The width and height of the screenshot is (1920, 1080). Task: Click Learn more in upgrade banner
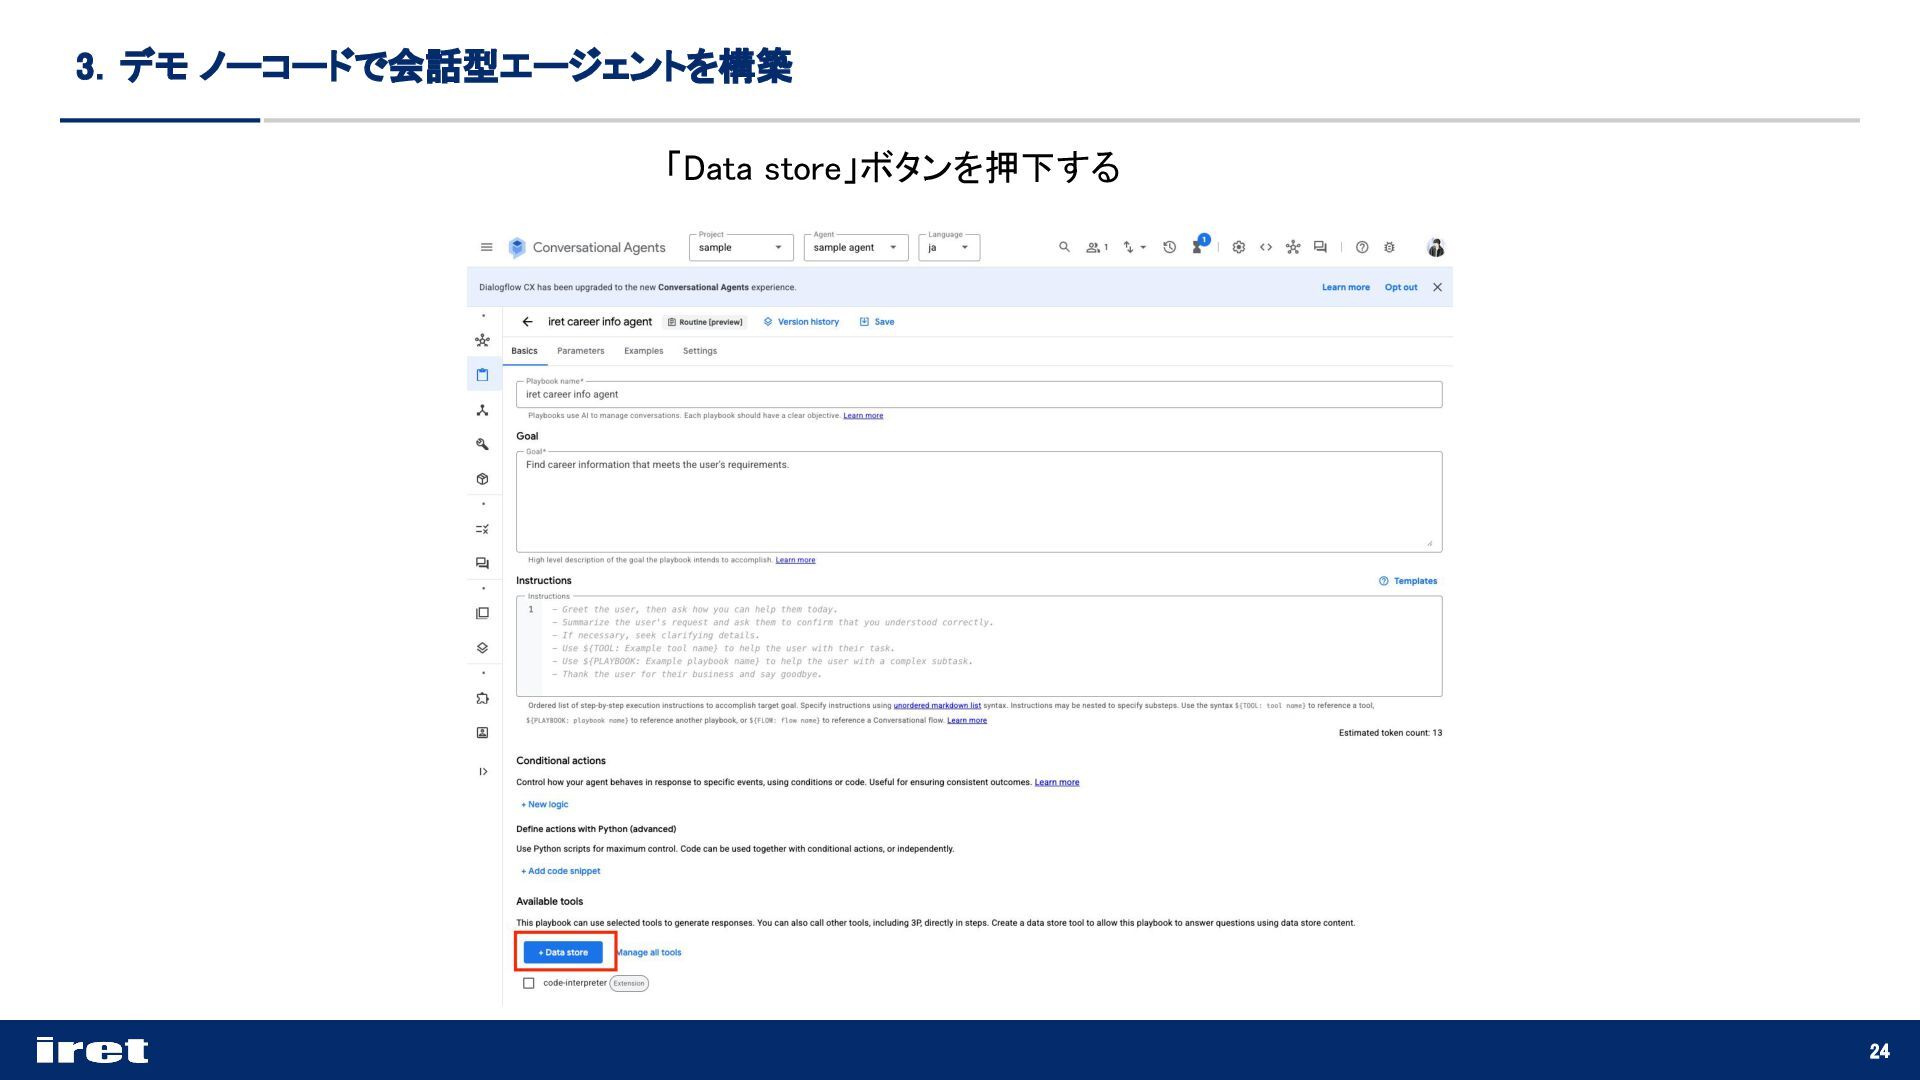tap(1346, 287)
